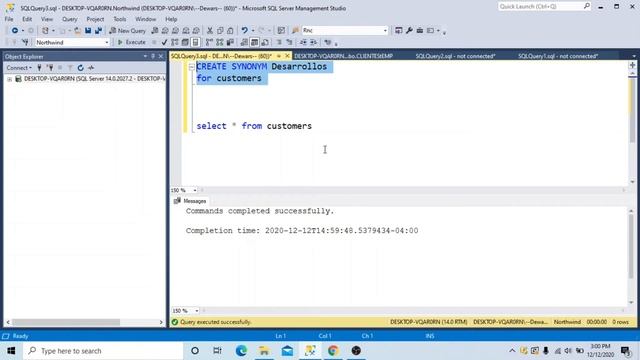Open the Edit menu

coord(27,19)
